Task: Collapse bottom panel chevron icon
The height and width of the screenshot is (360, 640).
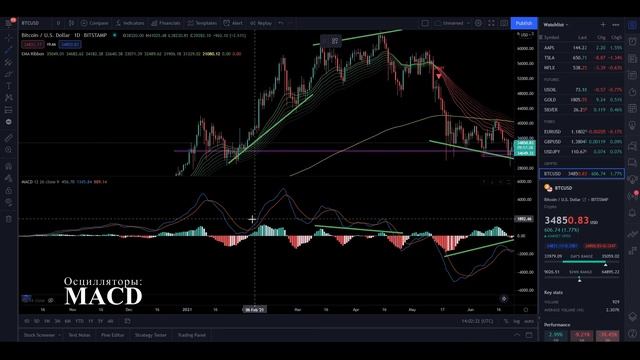Action: [517, 335]
